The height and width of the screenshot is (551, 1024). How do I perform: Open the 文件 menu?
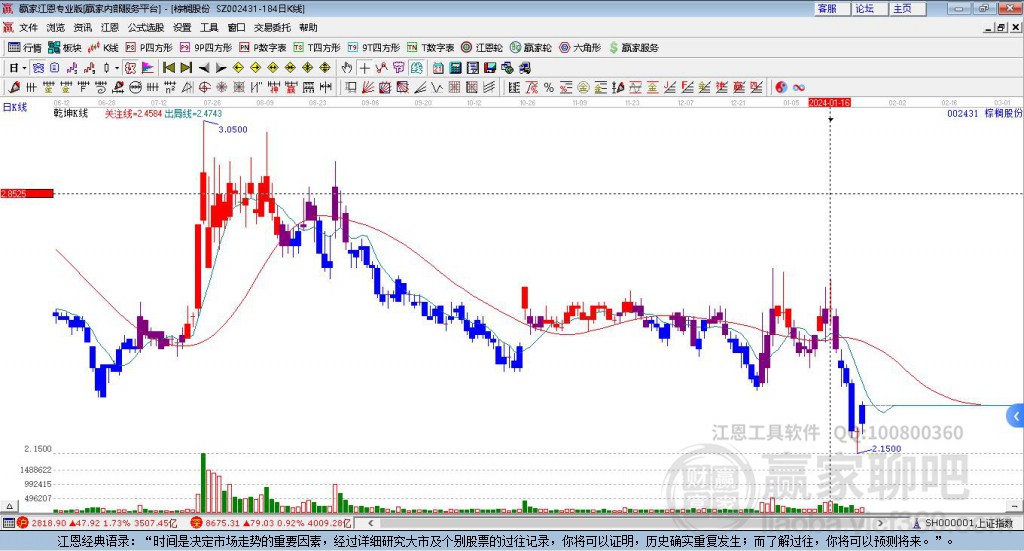coord(28,27)
